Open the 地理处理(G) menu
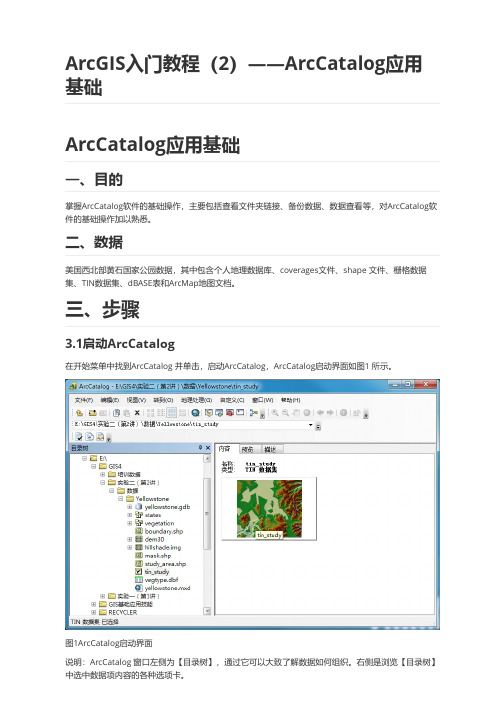Image resolution: width=504 pixels, height=713 pixels. tap(197, 400)
